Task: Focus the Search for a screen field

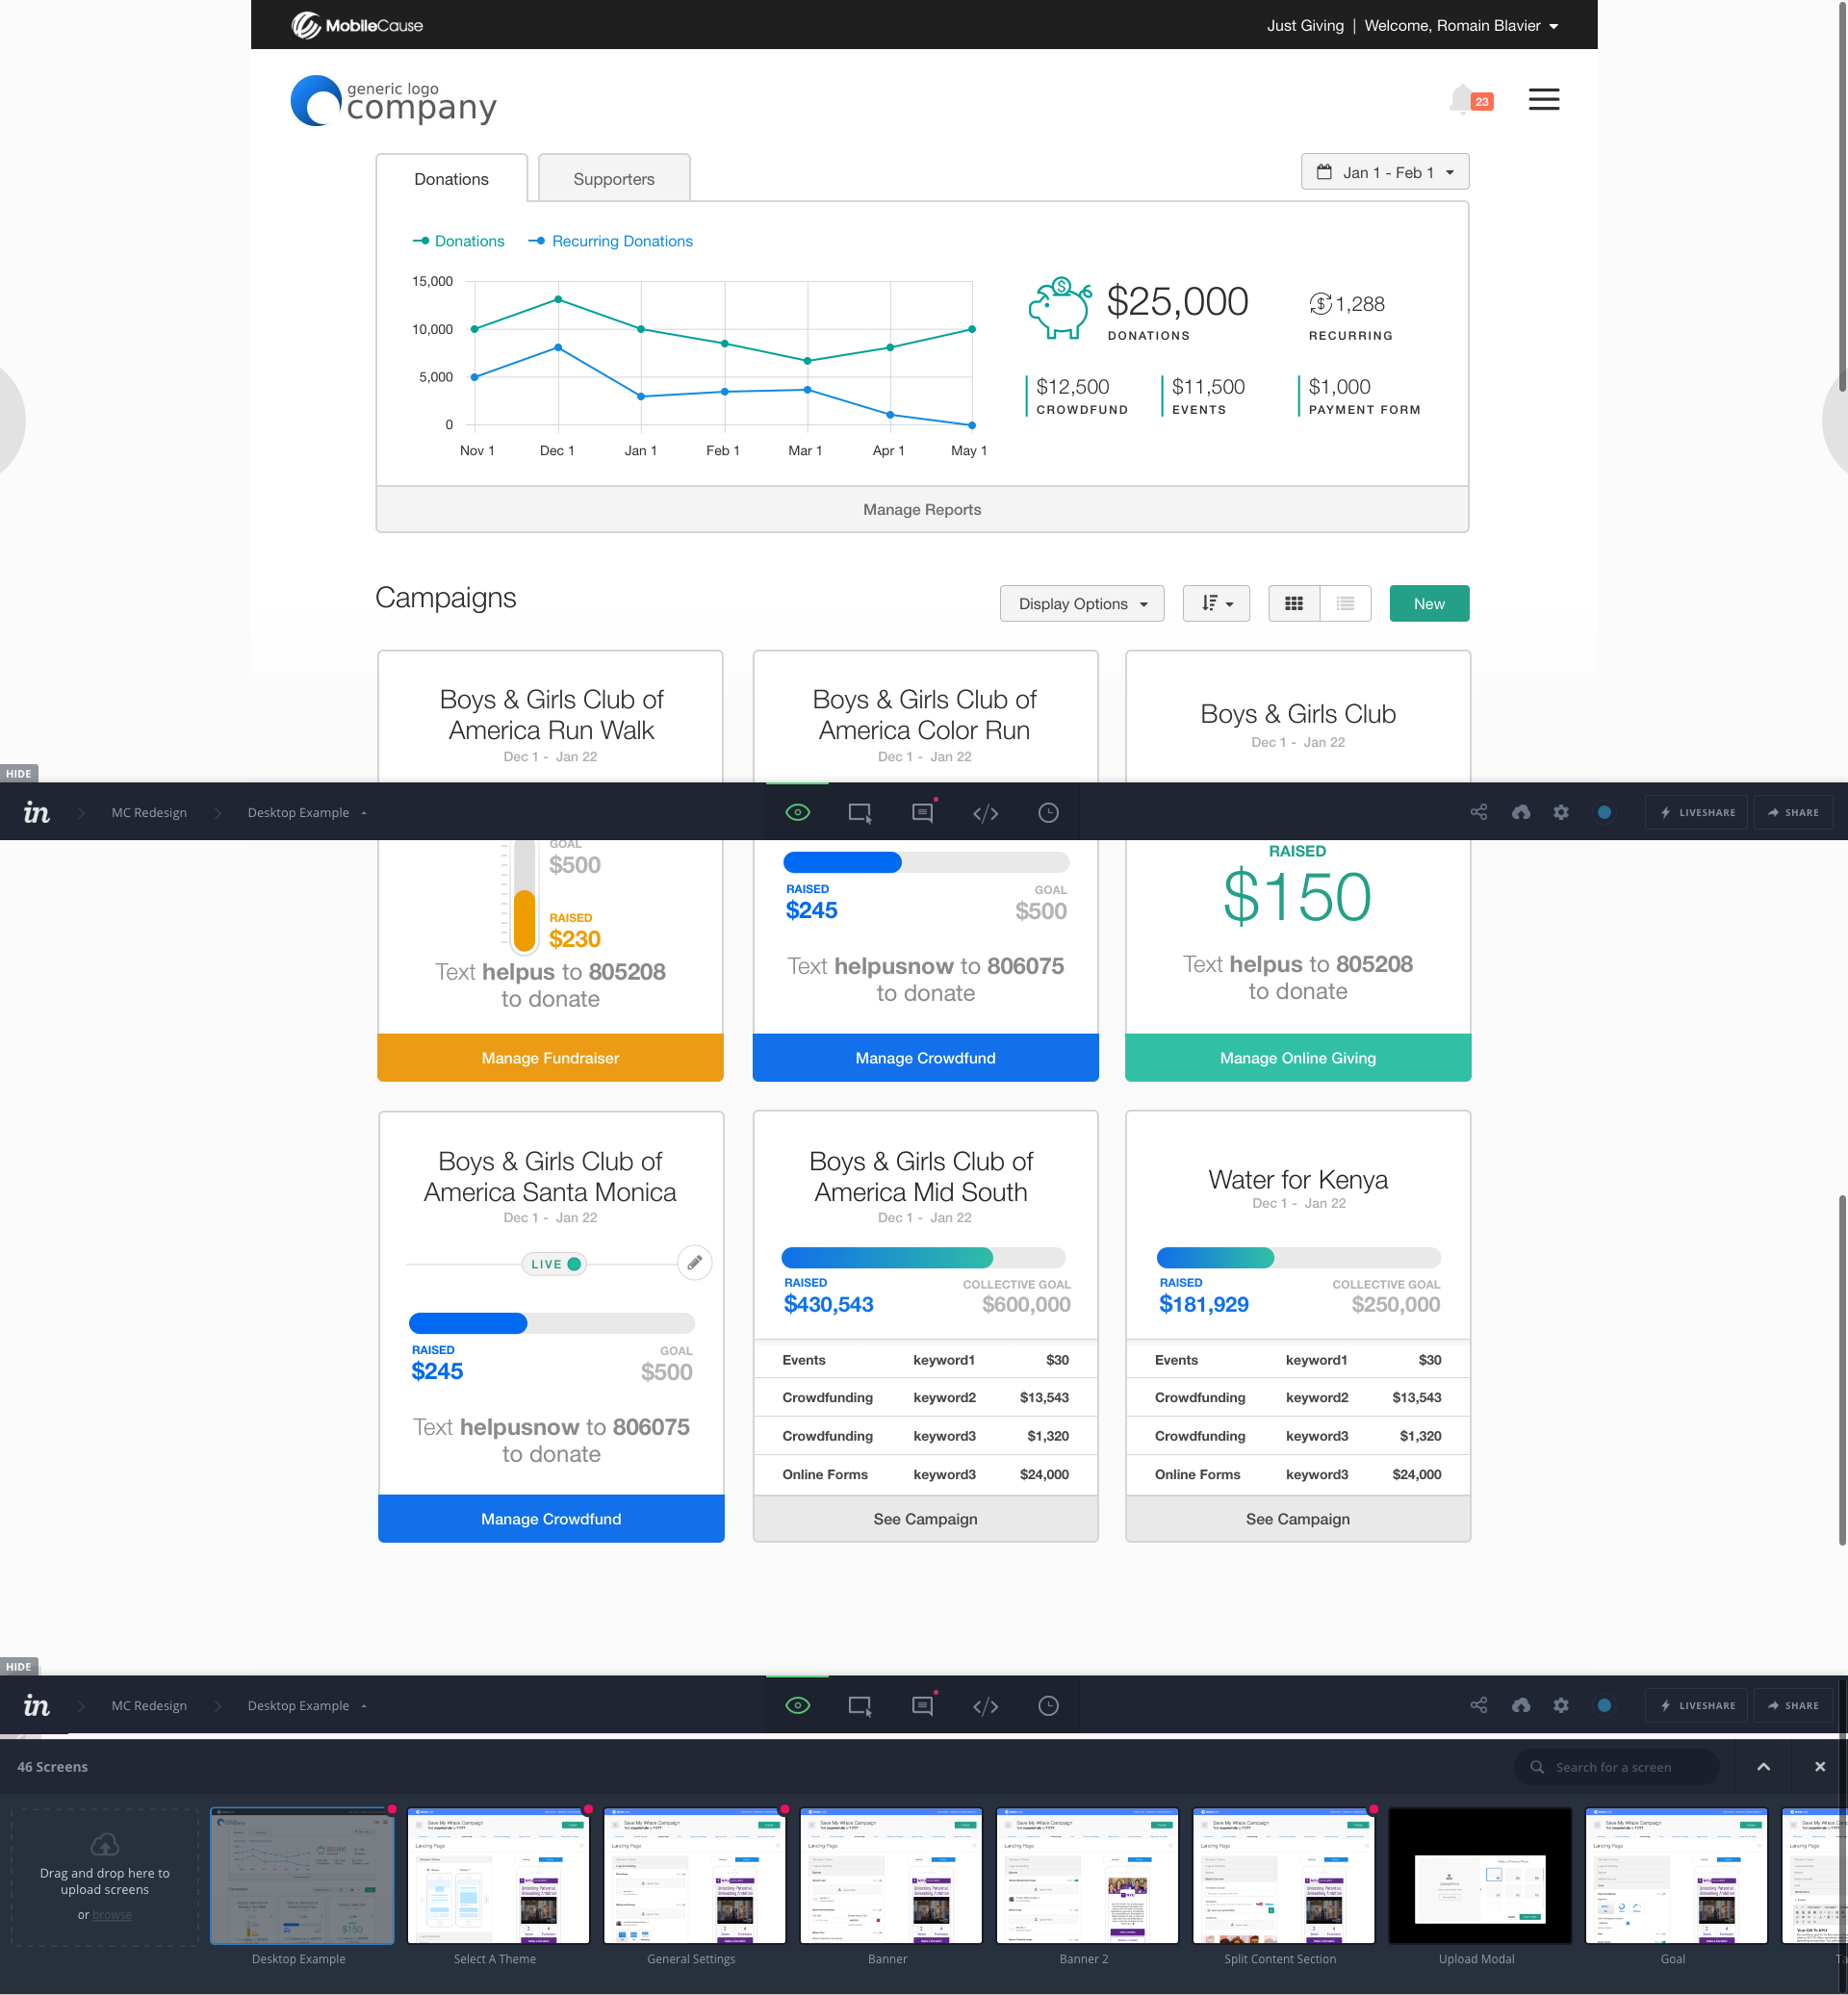Action: [1615, 1767]
